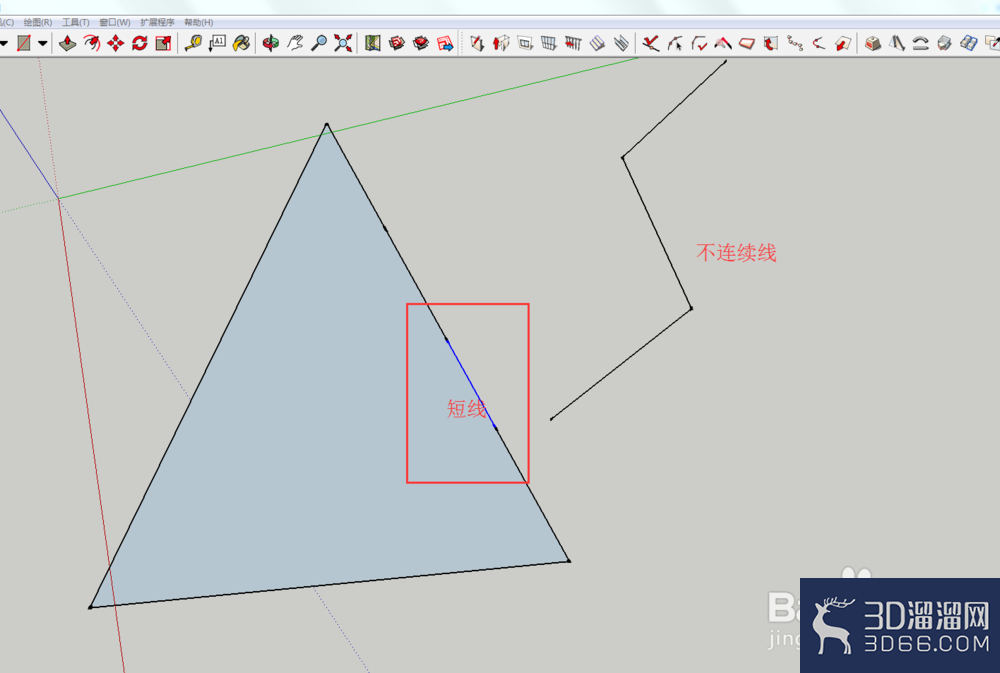
Task: Open the 工具(T) menu
Action: (75, 22)
